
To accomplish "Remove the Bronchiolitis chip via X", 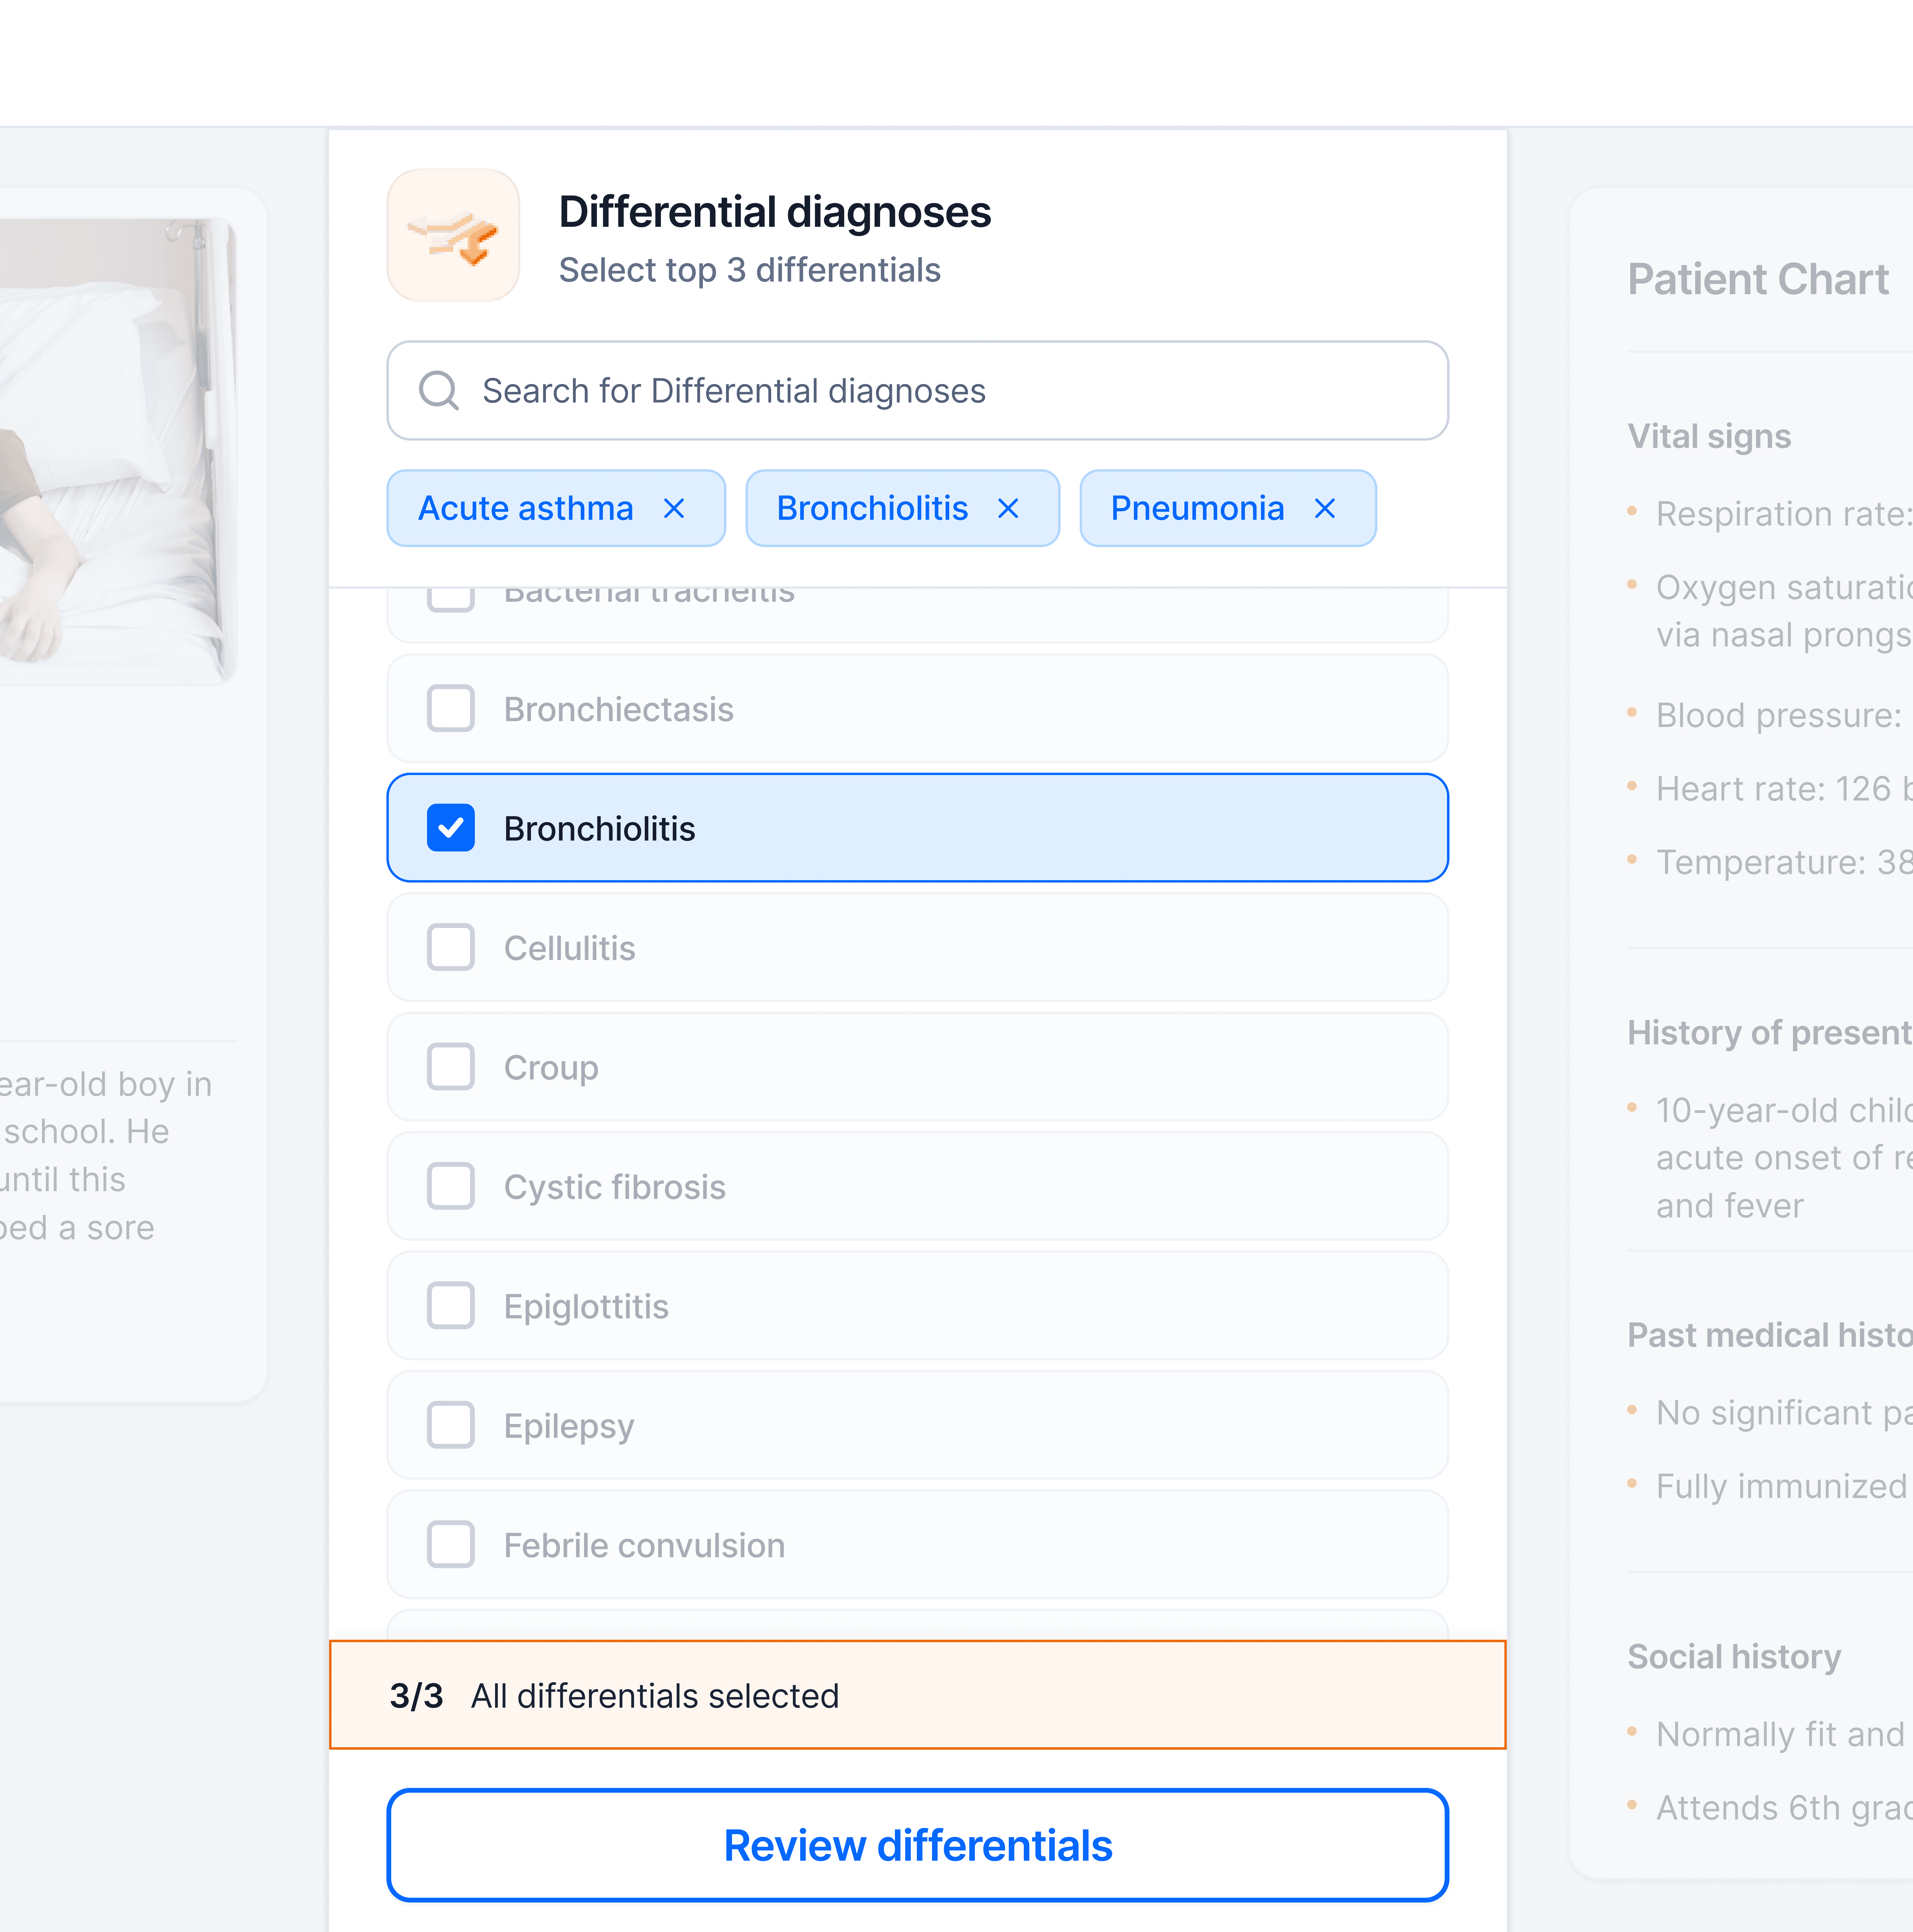I will (x=1008, y=509).
